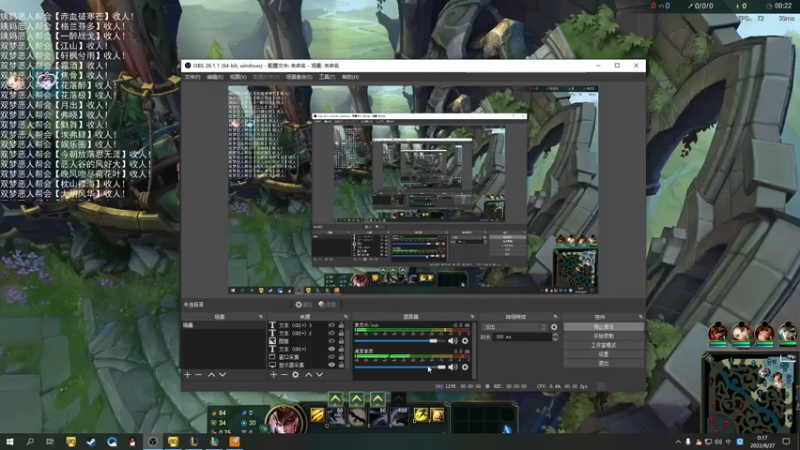Open the Steam taskbar icon
Viewport: 800px width, 450px height.
point(91,441)
